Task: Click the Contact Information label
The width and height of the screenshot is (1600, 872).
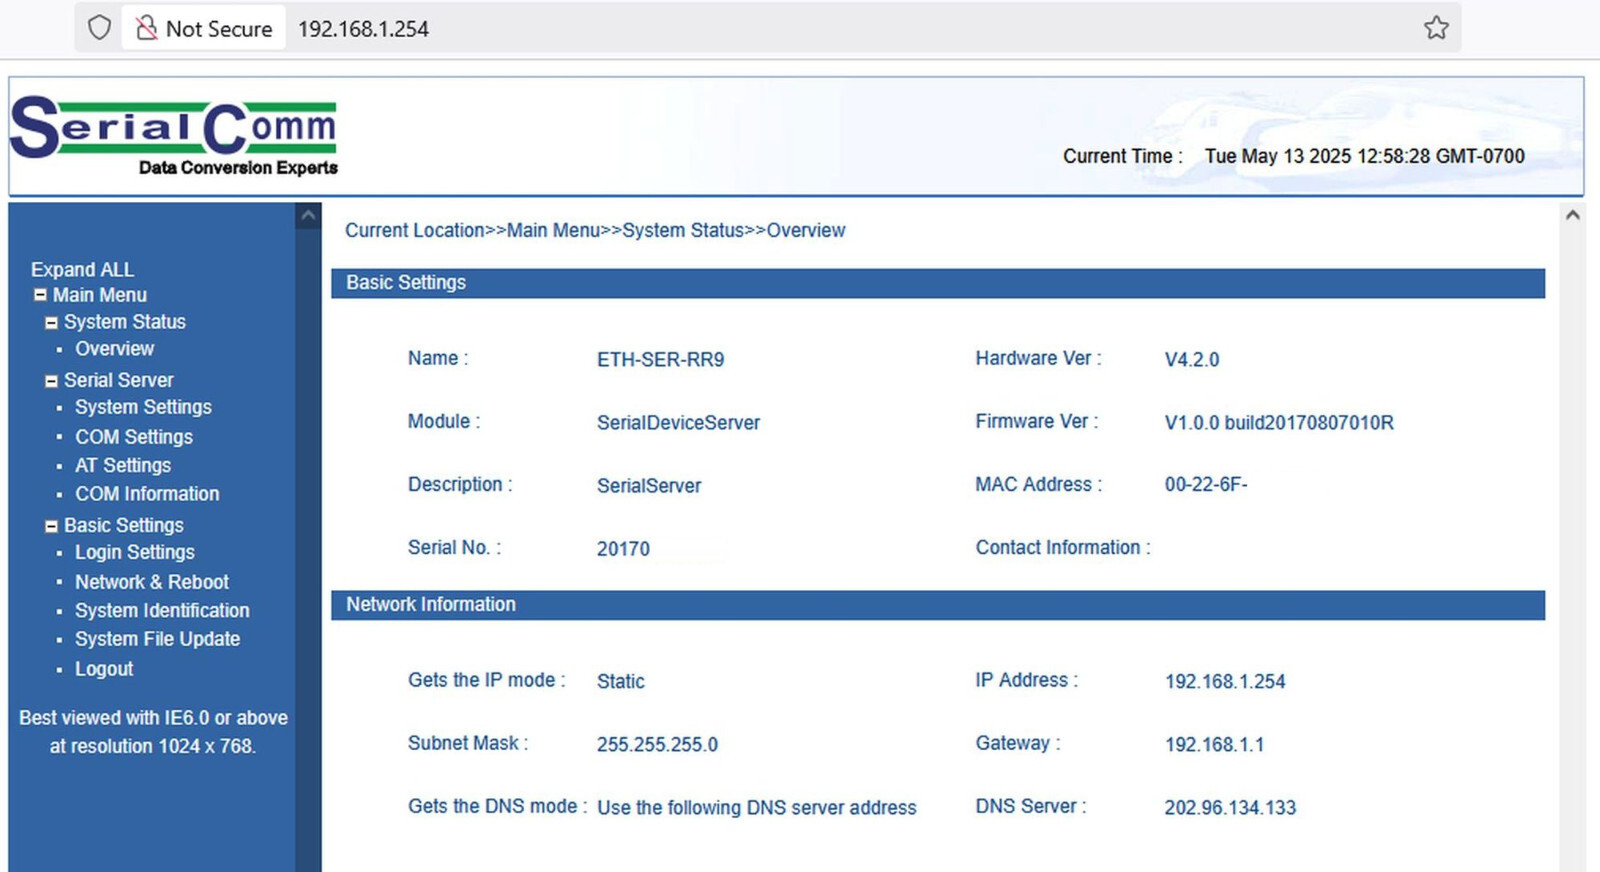Action: pos(1063,548)
